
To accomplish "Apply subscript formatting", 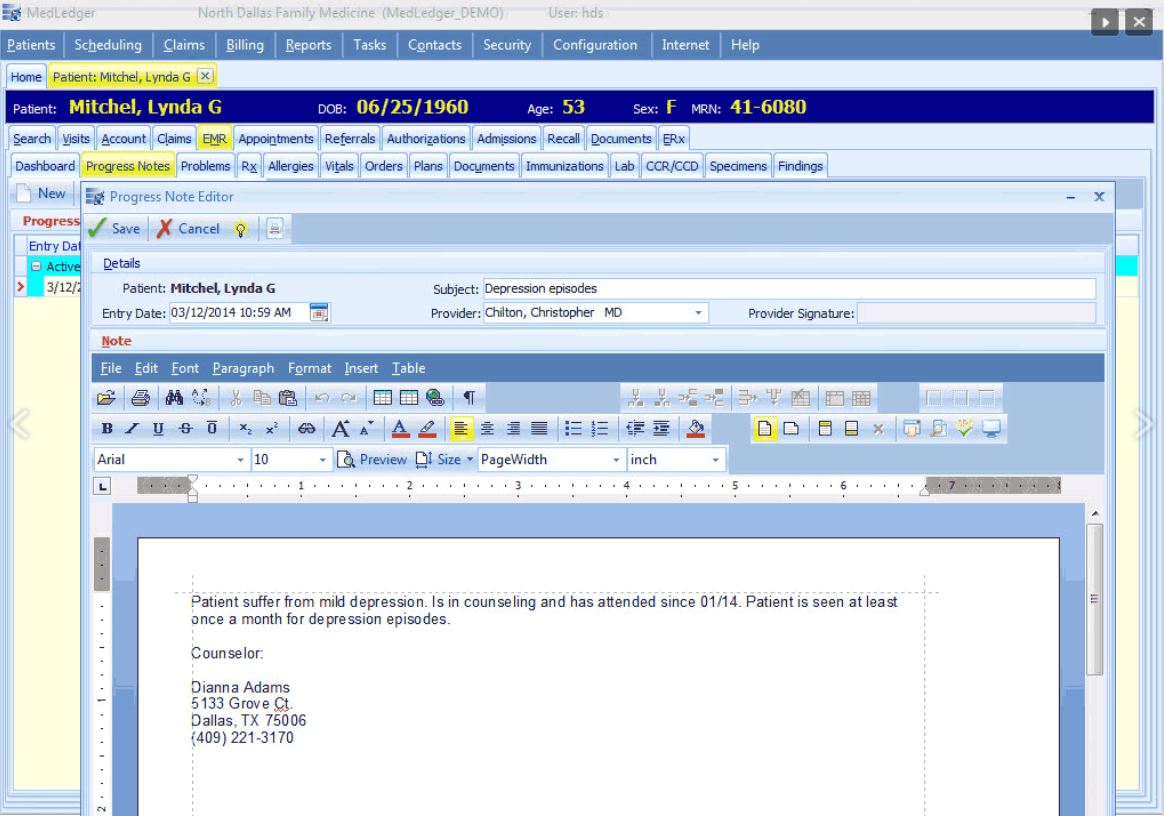I will (246, 428).
